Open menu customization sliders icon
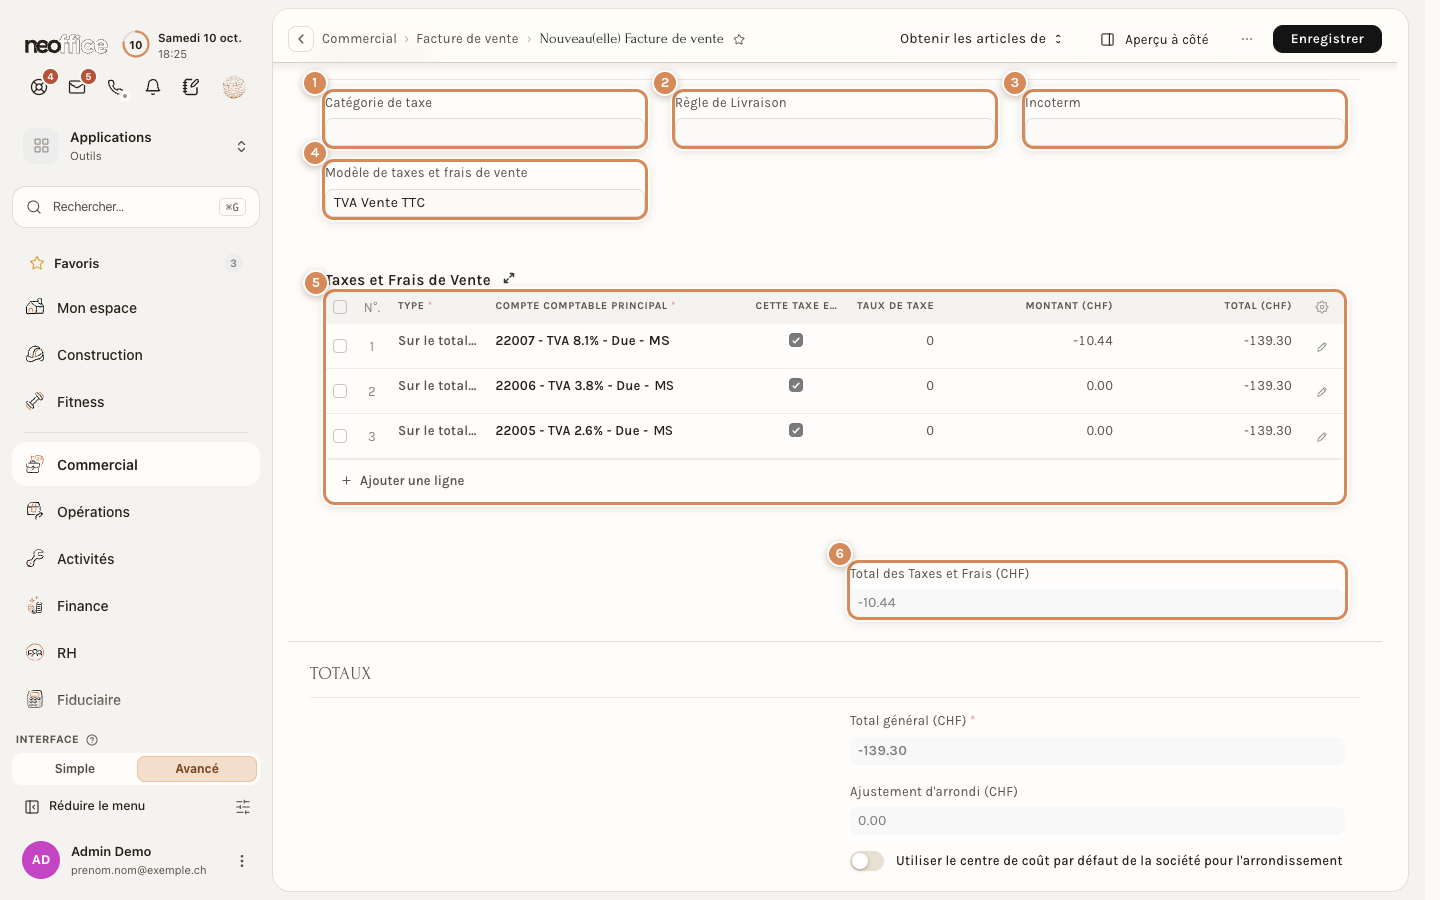The height and width of the screenshot is (900, 1440). click(243, 807)
